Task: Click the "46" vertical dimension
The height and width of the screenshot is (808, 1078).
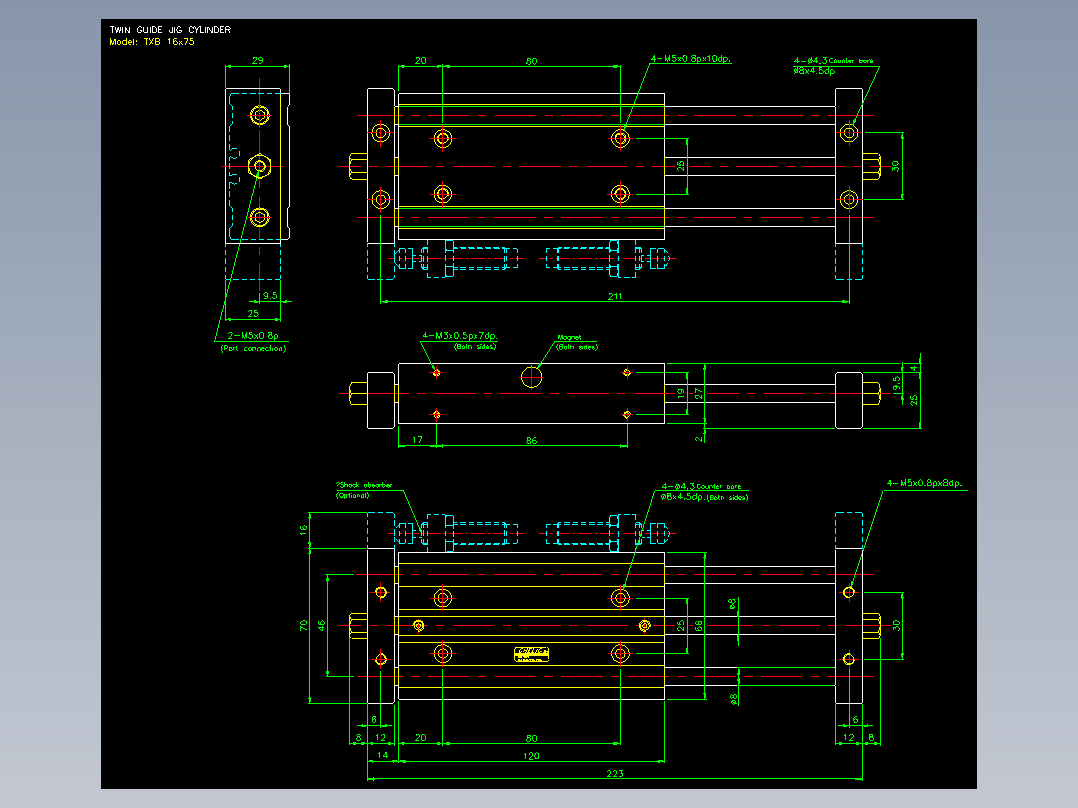Action: click(321, 625)
